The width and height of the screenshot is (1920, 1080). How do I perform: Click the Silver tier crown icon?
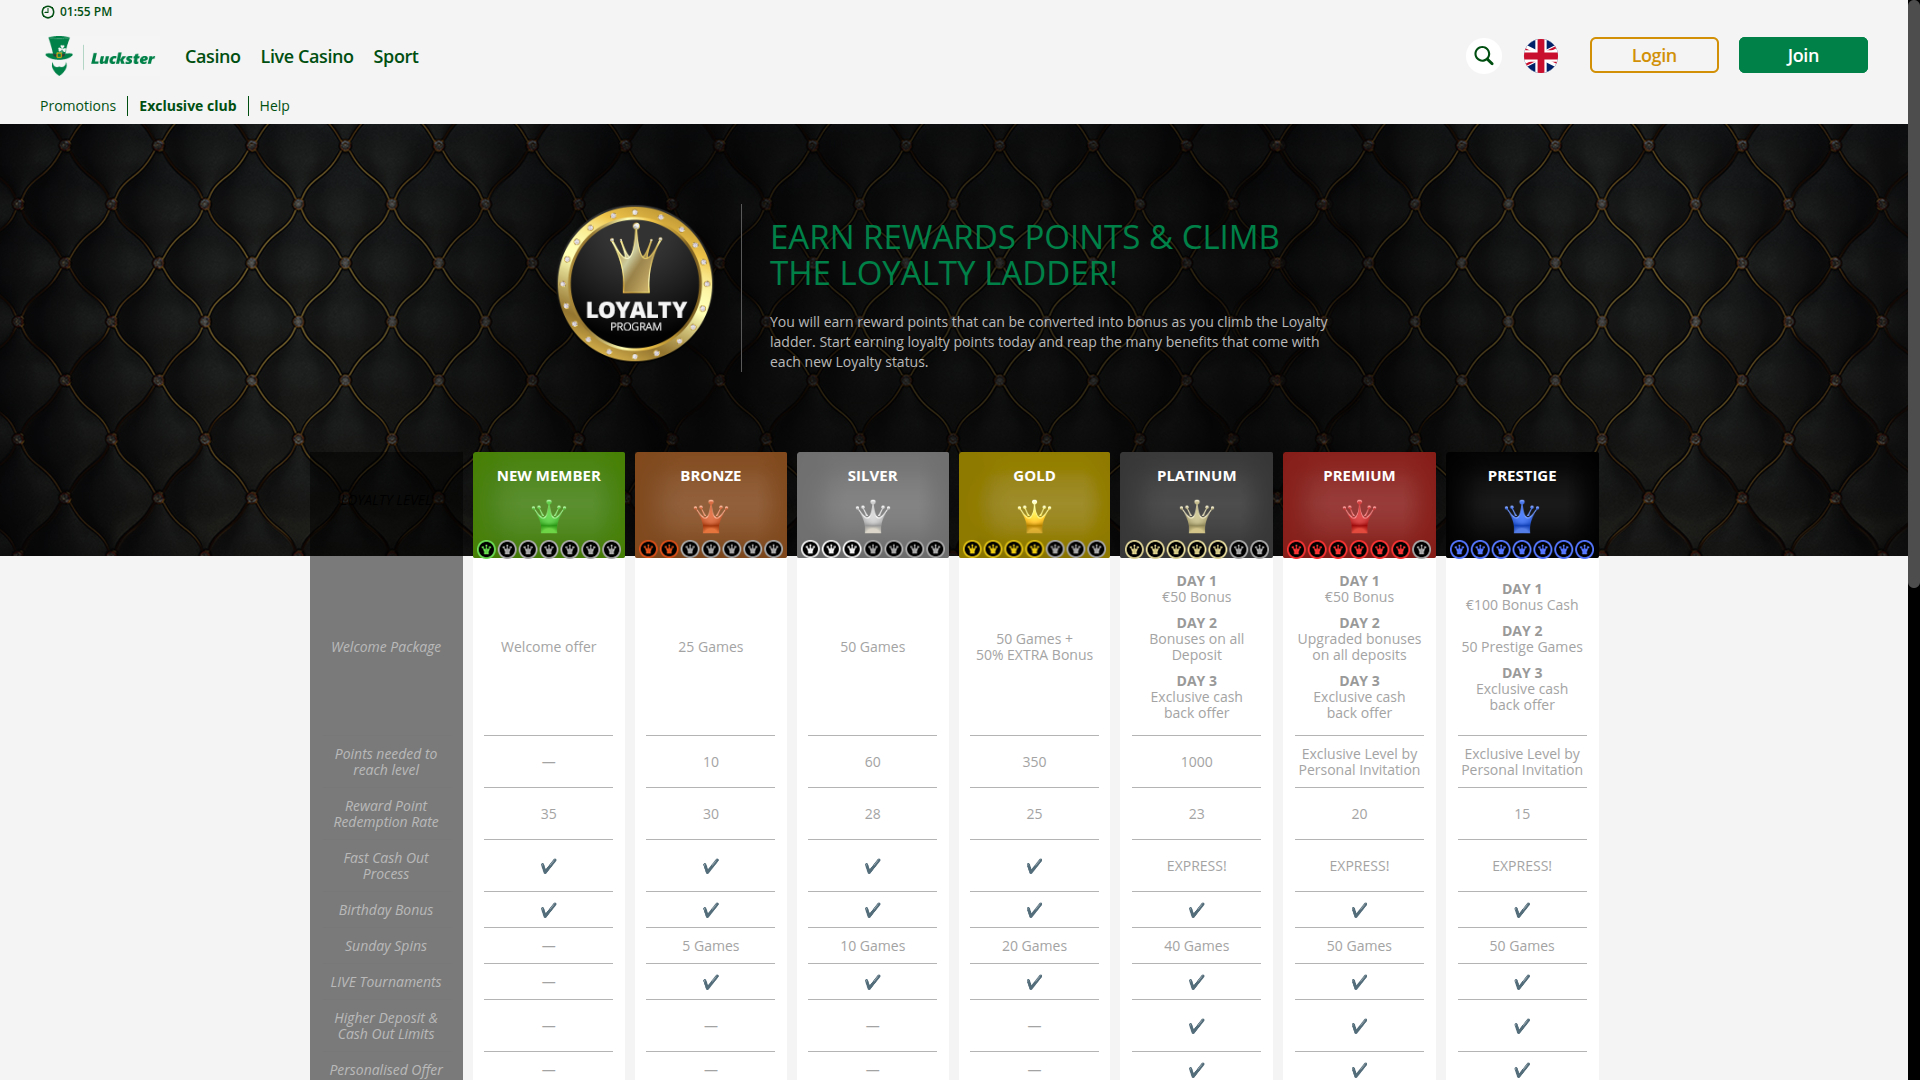872,518
